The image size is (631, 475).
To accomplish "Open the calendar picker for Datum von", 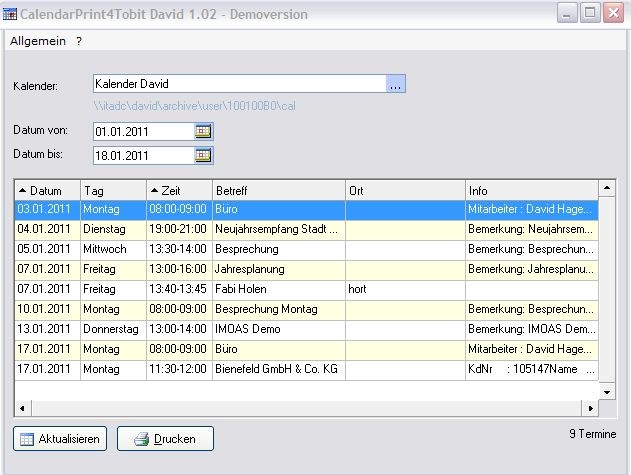I will pos(203,132).
